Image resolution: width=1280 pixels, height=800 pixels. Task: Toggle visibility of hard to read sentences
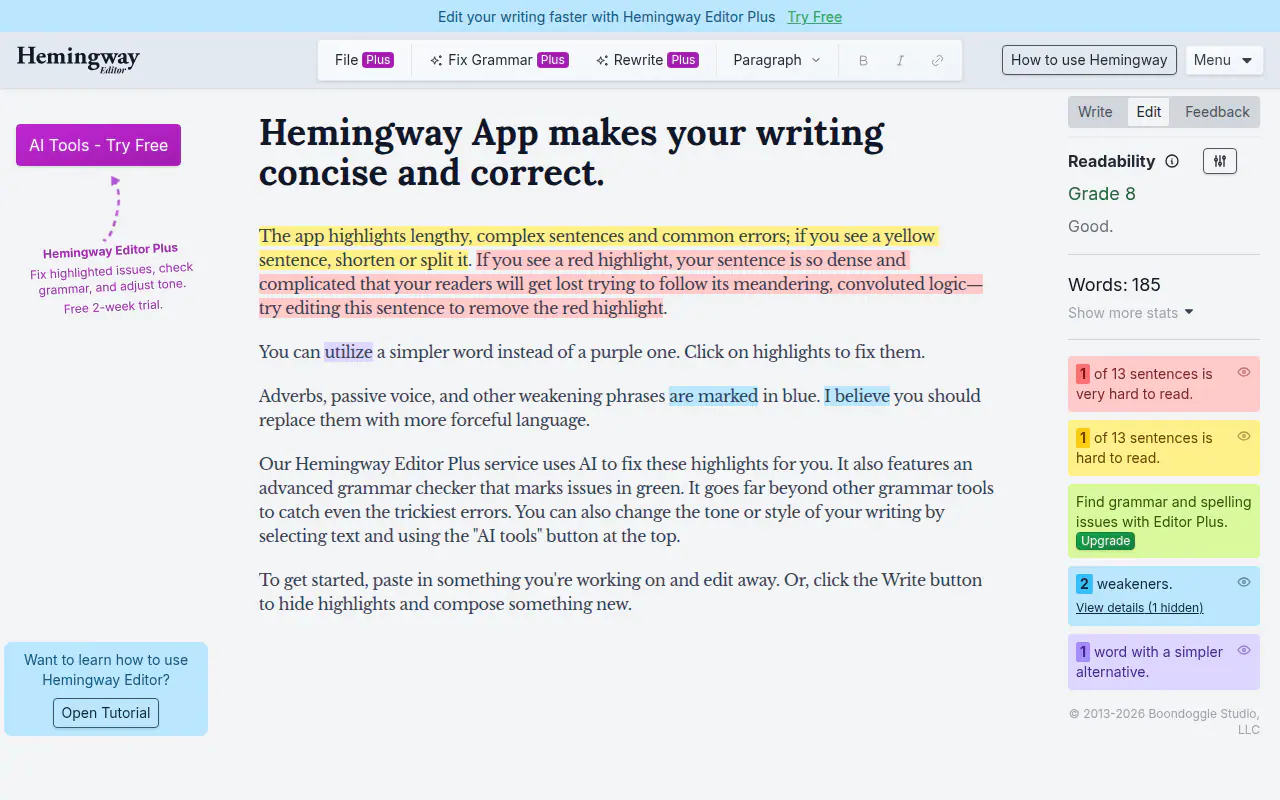pyautogui.click(x=1244, y=436)
